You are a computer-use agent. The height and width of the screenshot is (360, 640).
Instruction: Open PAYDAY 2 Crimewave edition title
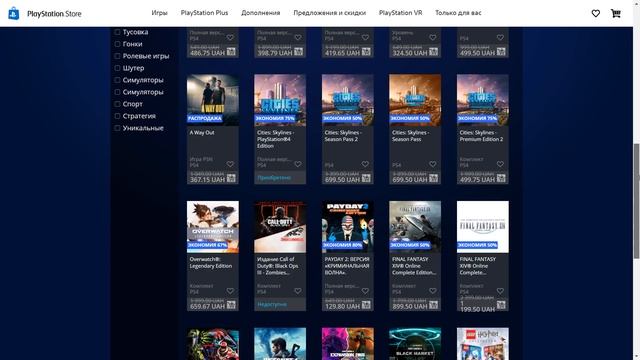coord(347,266)
